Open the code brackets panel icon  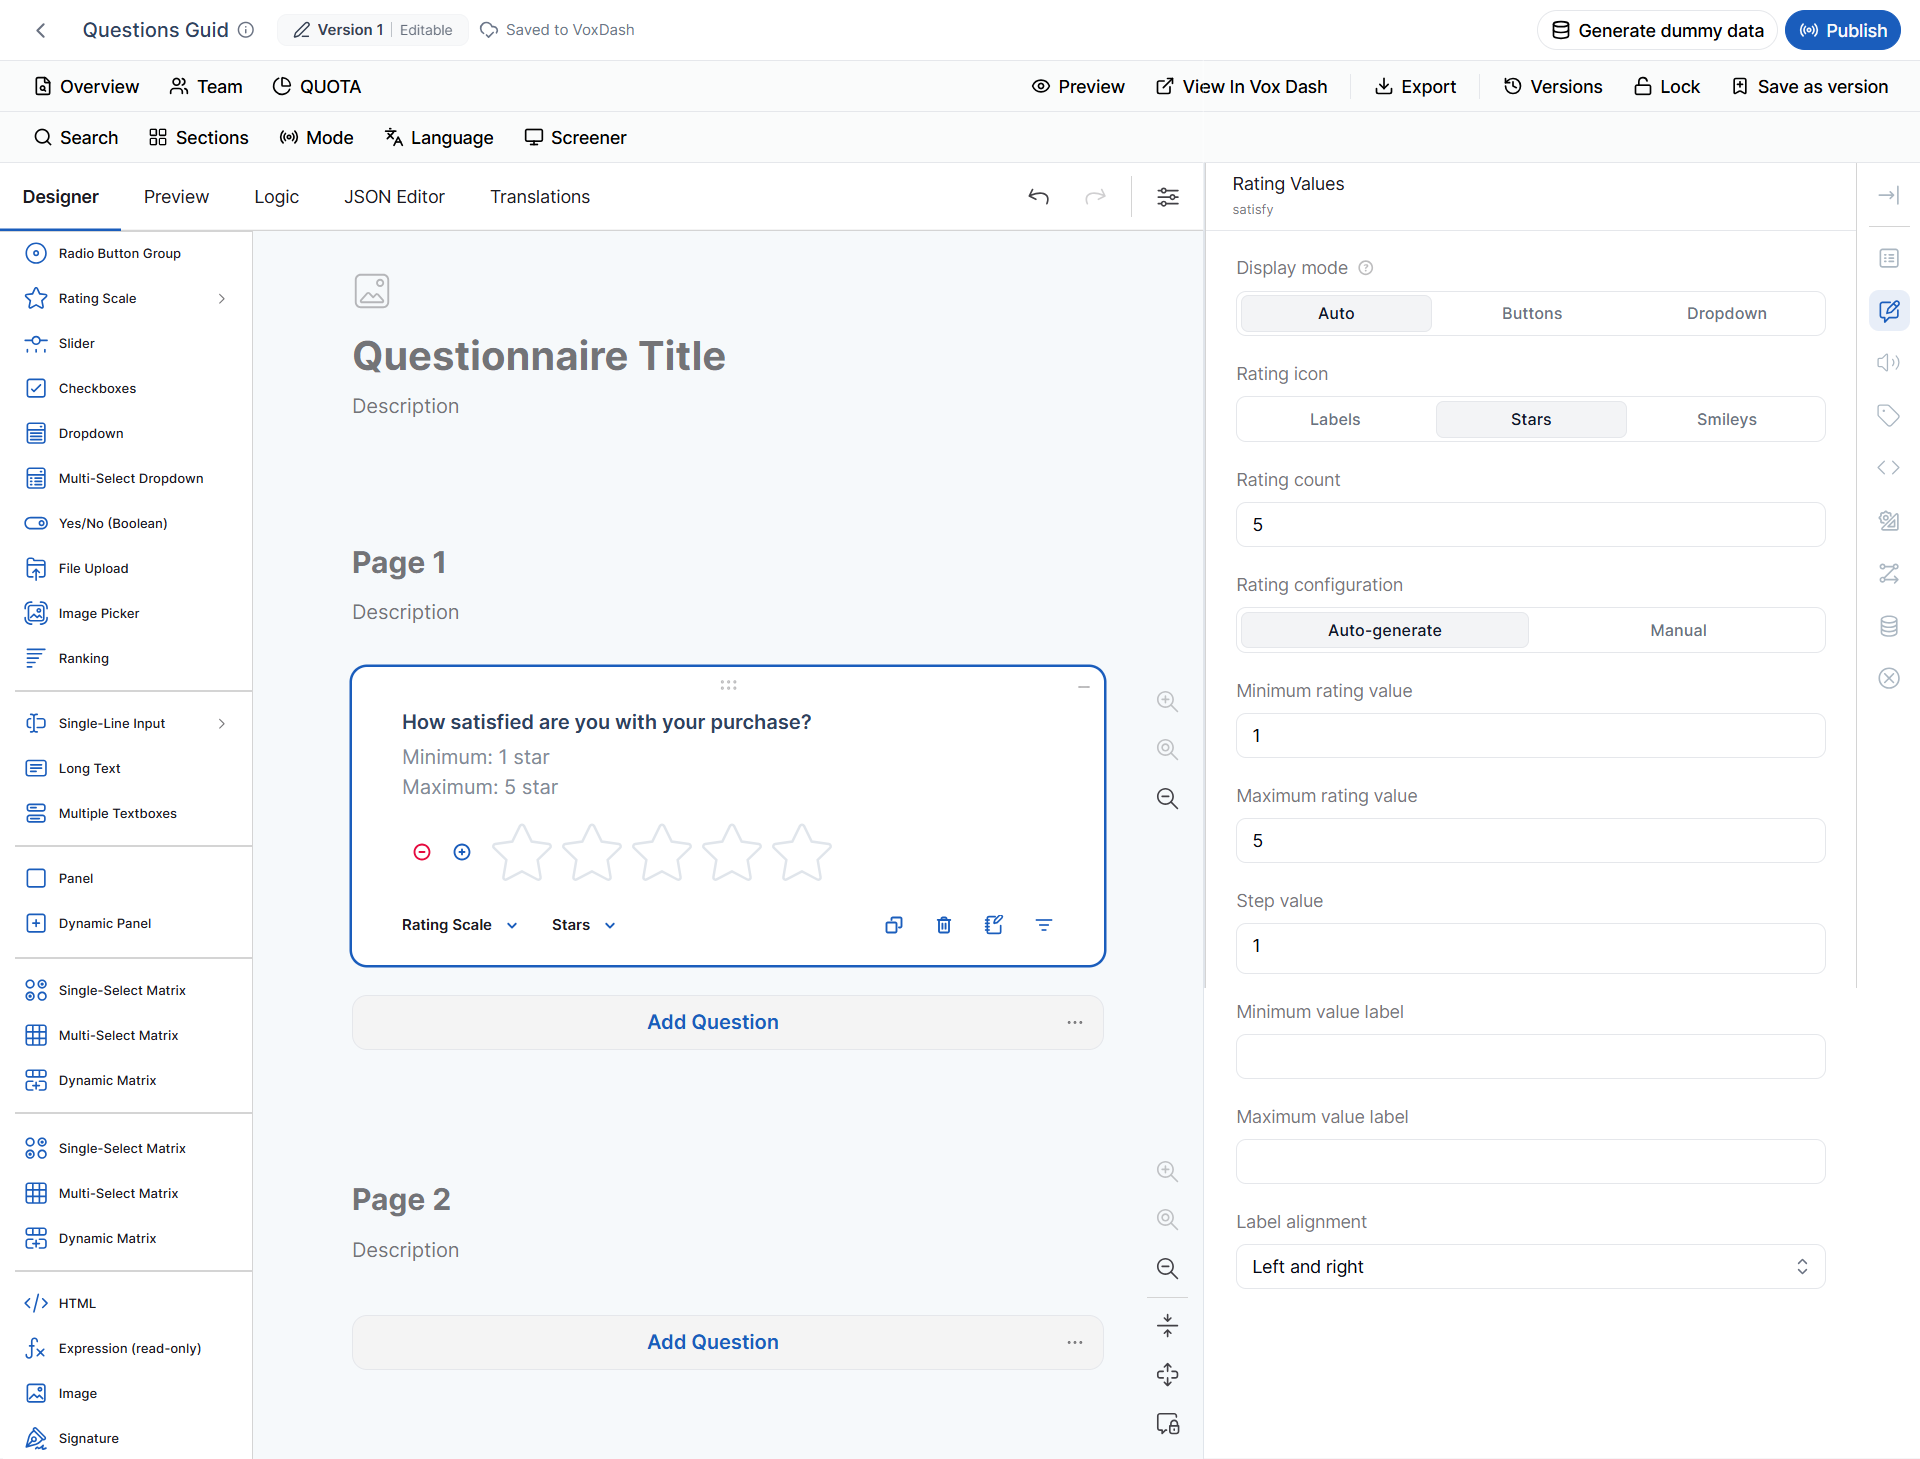(x=1889, y=467)
